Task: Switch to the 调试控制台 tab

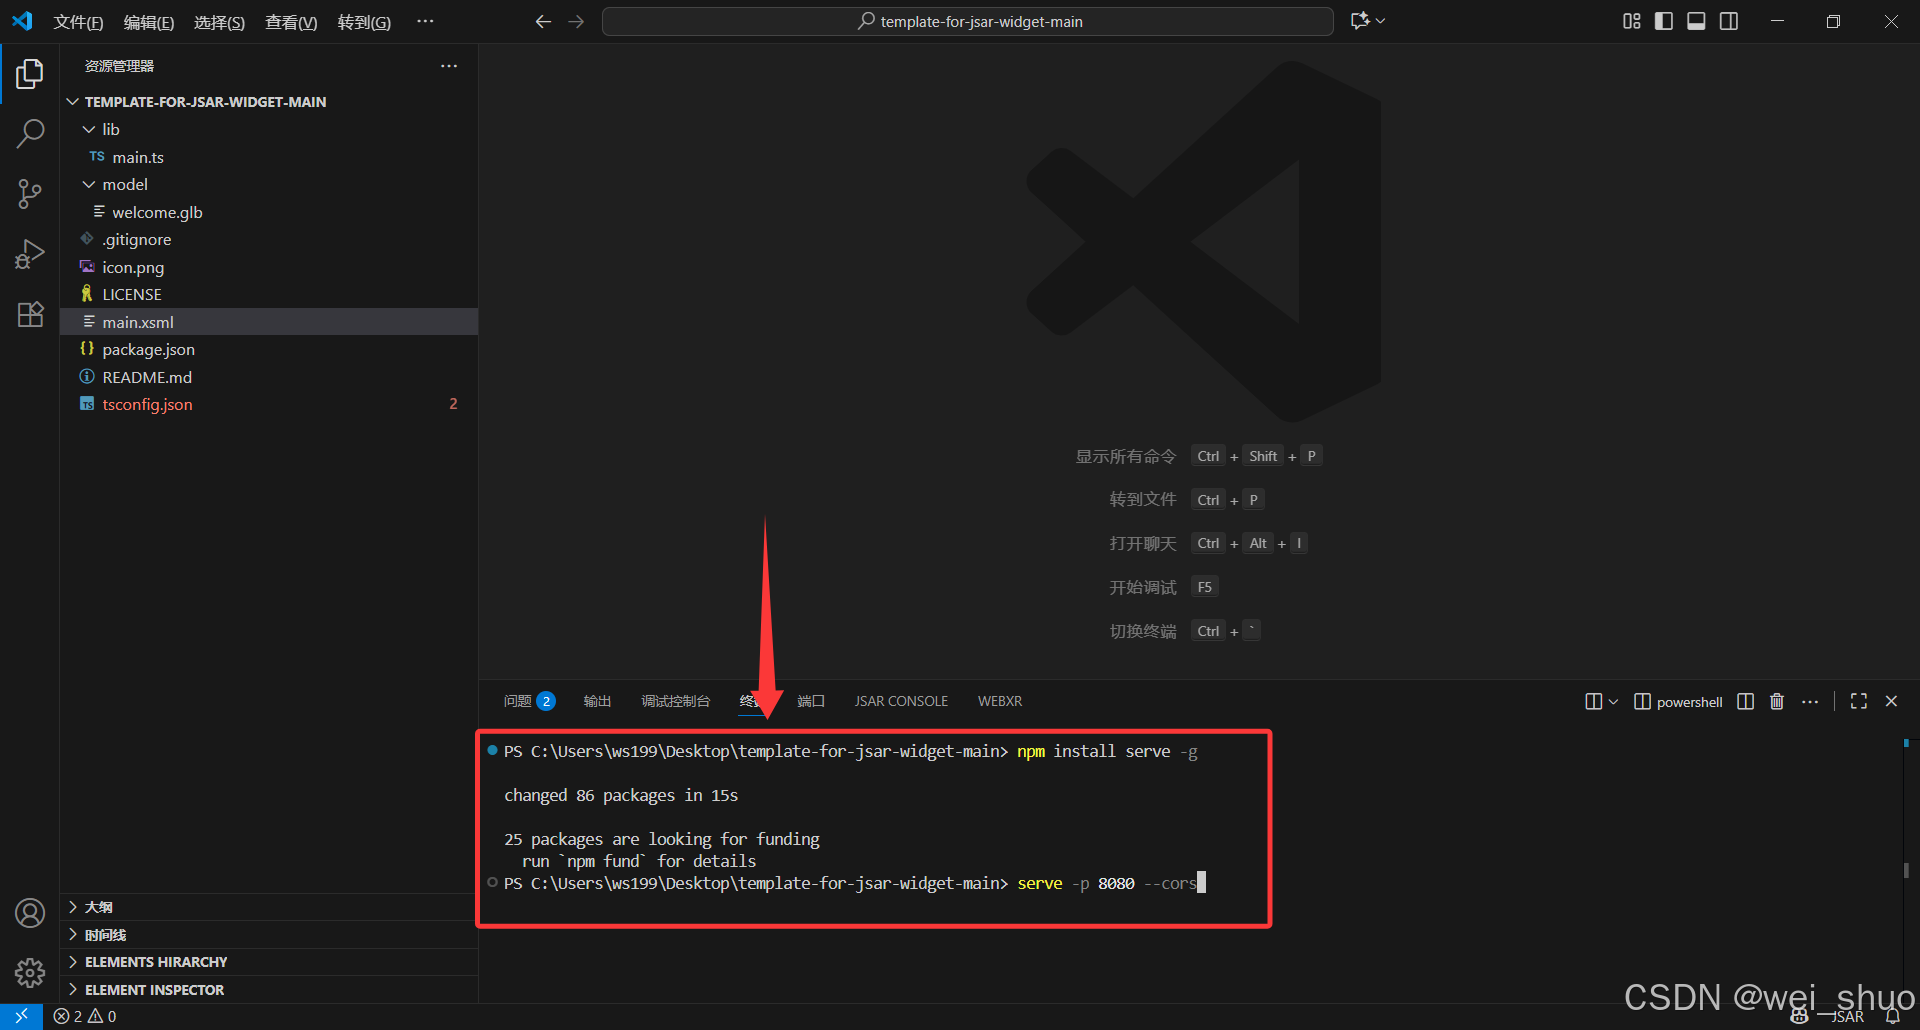Action: click(675, 701)
